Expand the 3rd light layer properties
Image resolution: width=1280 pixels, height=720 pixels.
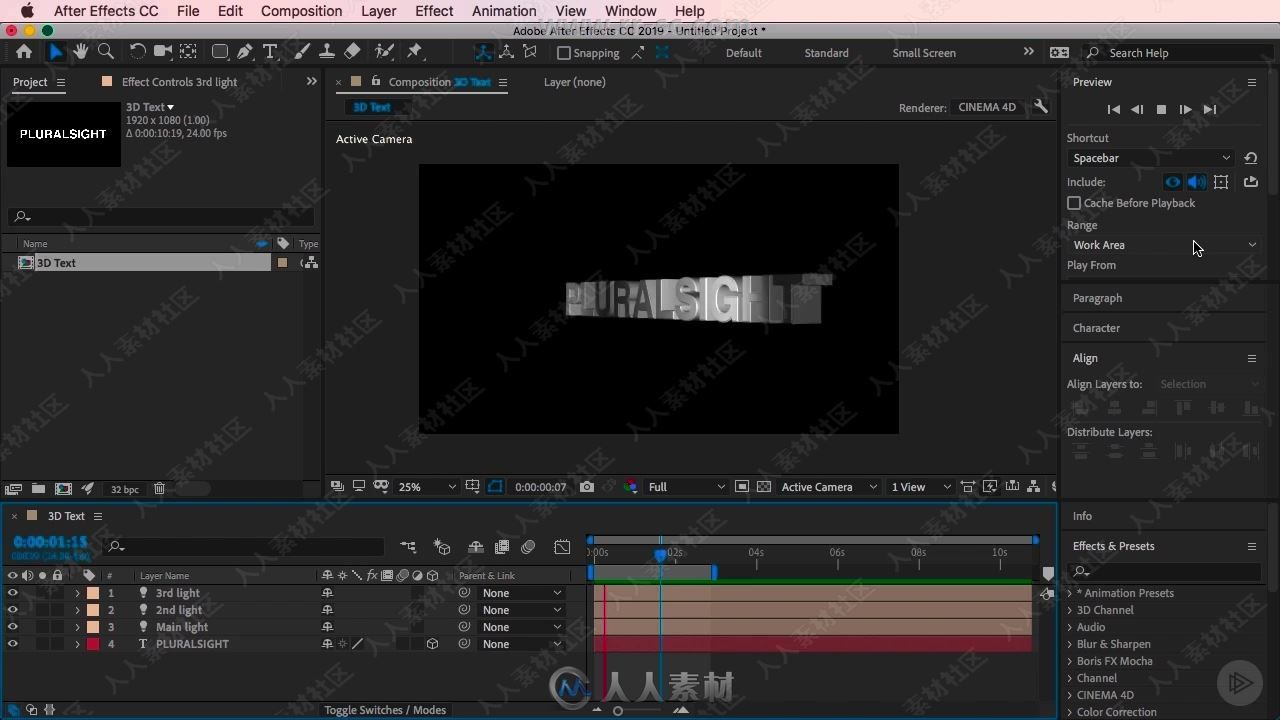click(x=77, y=593)
